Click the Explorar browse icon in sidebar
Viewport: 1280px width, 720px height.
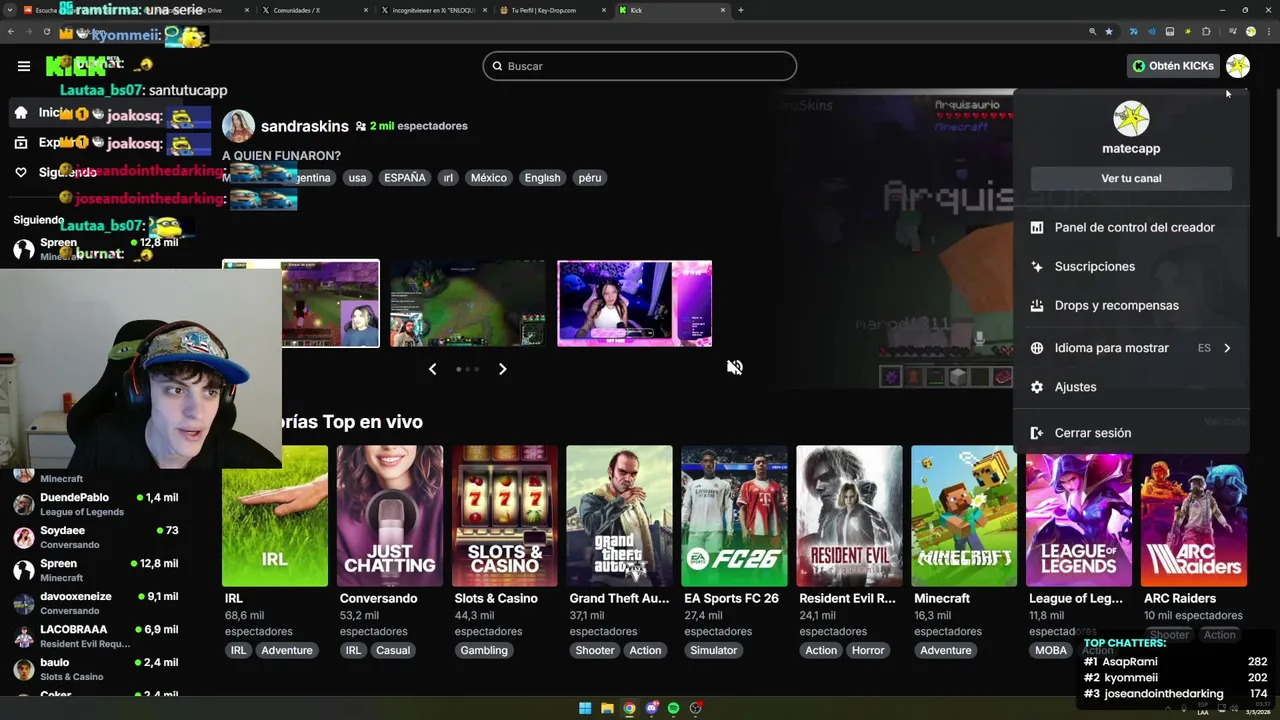21,143
